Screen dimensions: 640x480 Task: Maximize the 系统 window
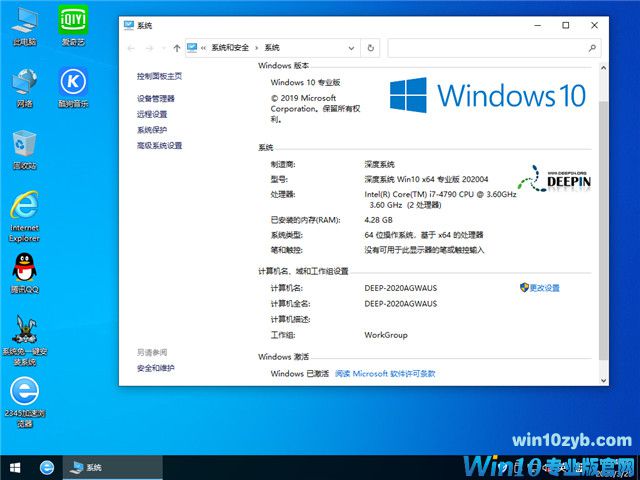566,25
